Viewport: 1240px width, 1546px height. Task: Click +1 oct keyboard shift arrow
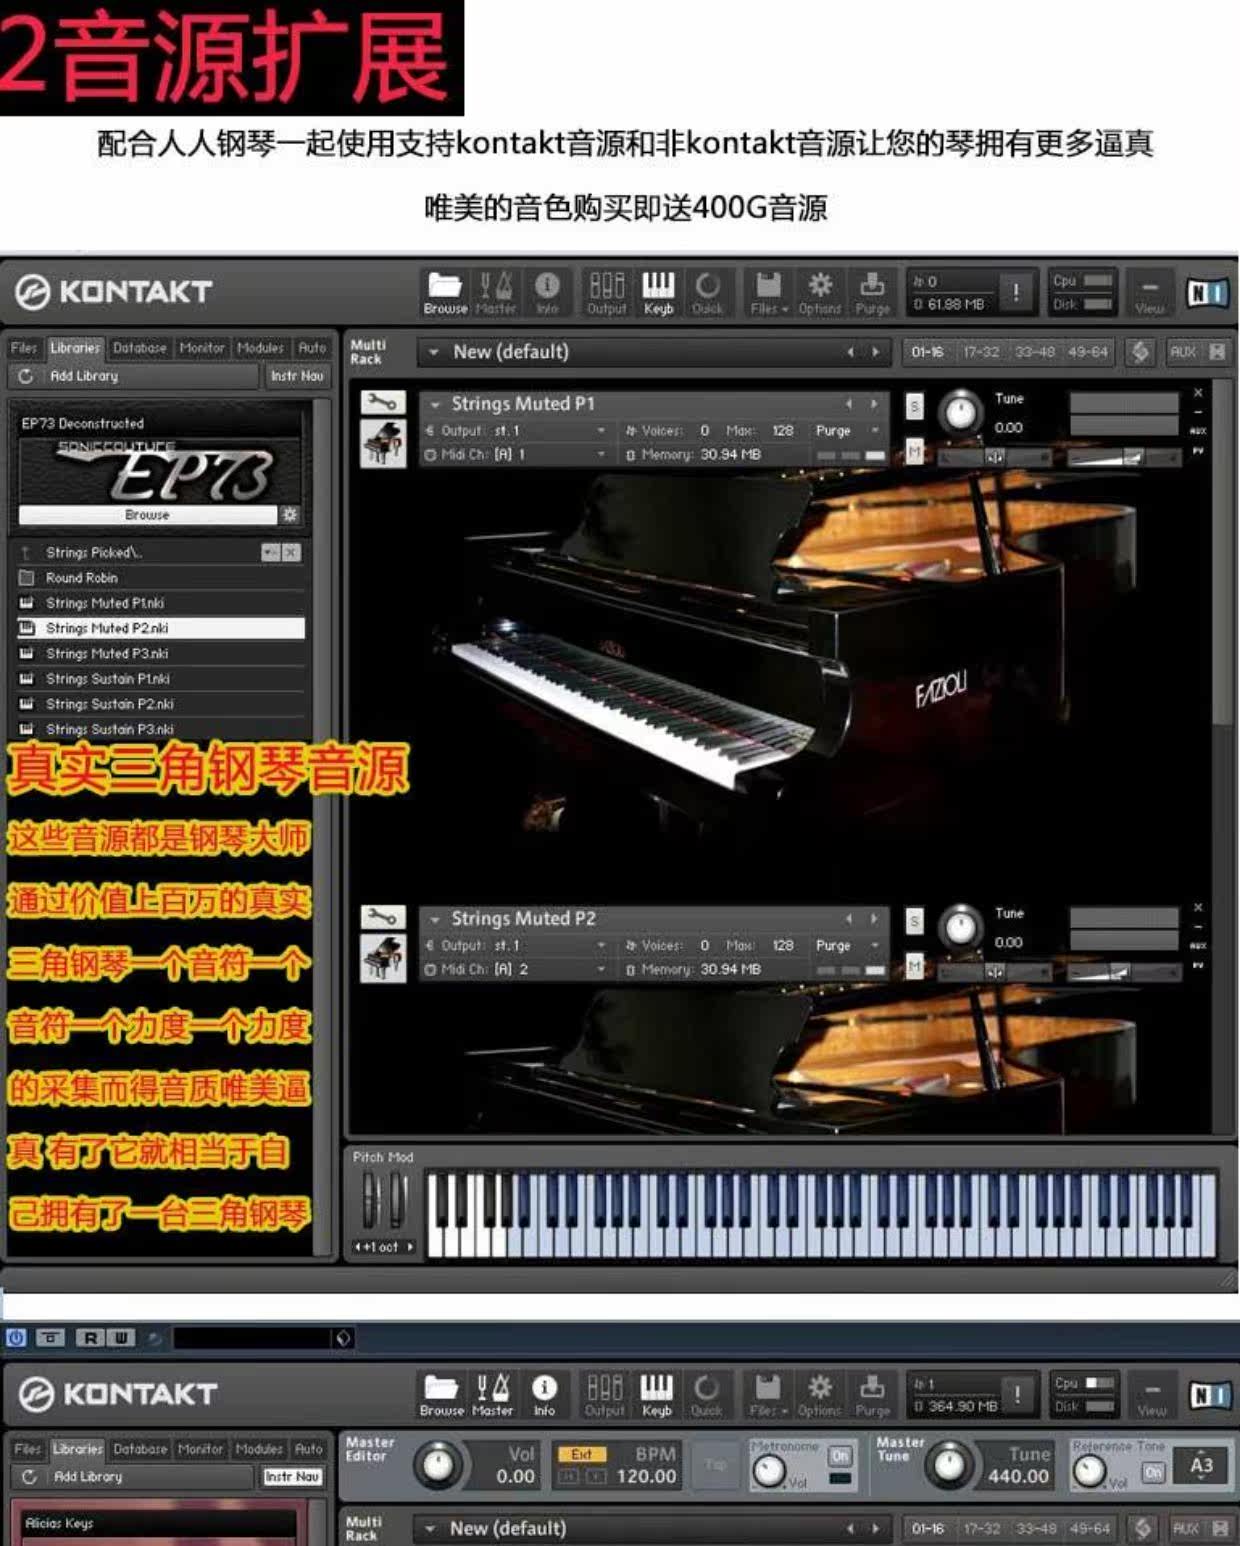[409, 1247]
